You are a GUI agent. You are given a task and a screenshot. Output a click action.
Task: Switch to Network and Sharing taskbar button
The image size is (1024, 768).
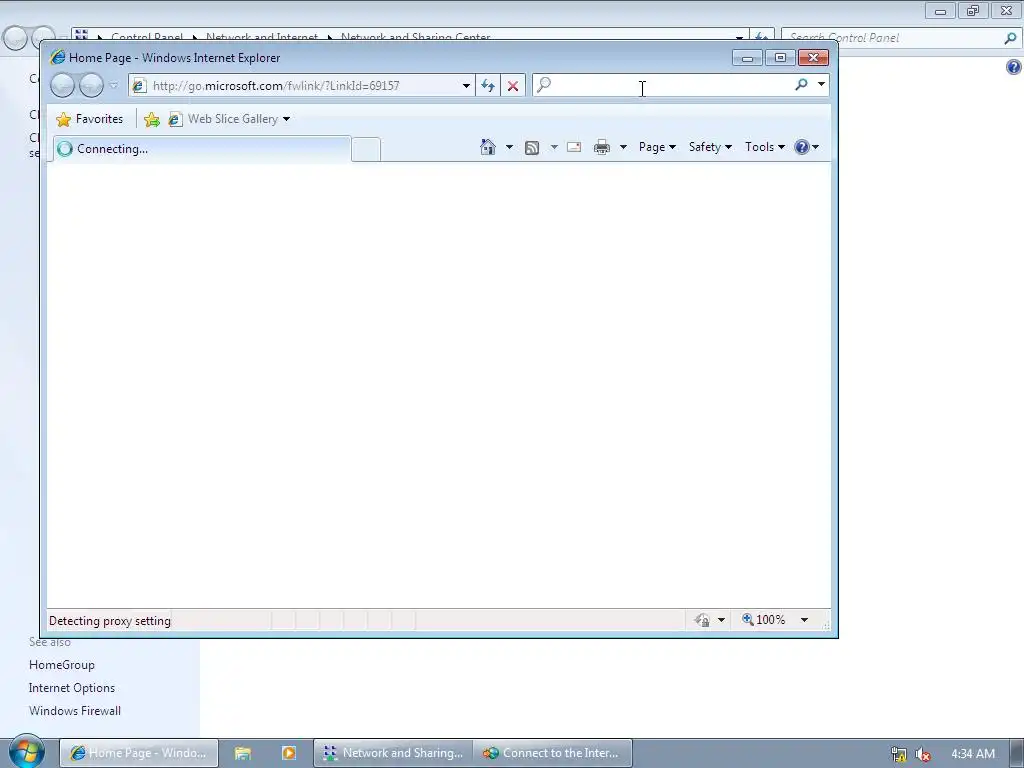click(x=394, y=753)
